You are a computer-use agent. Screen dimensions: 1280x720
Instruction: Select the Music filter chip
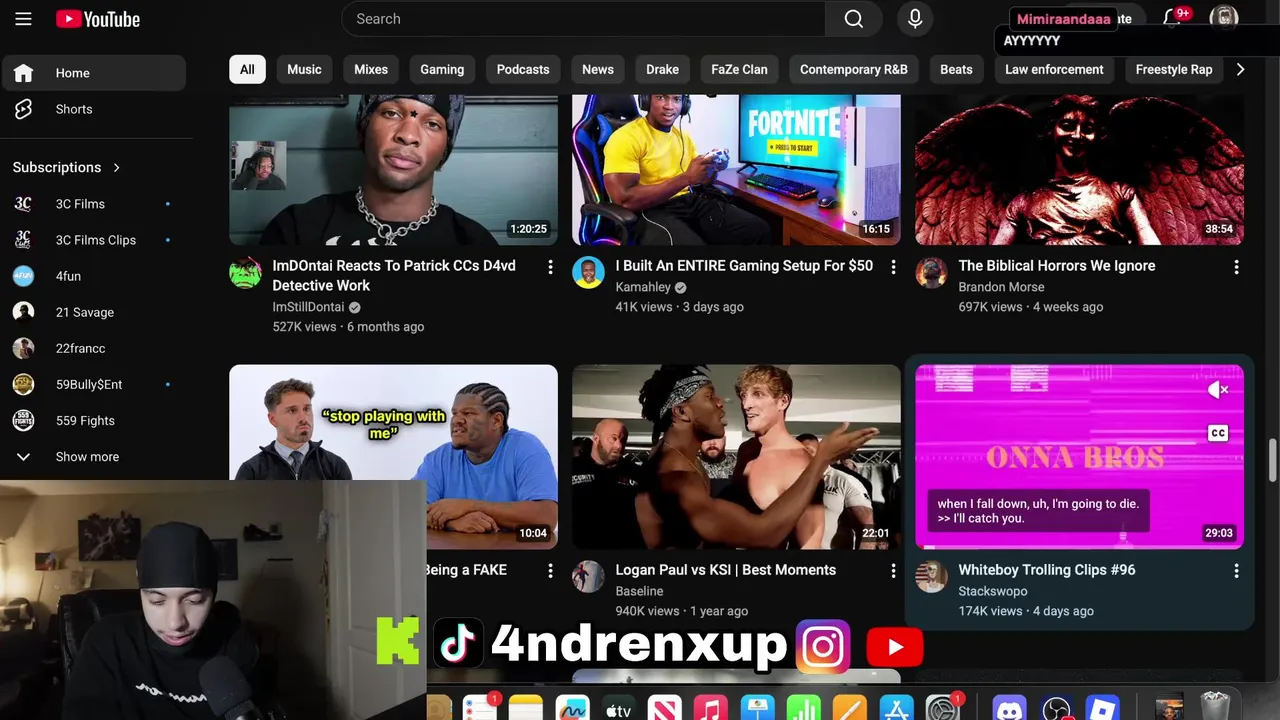click(x=304, y=69)
